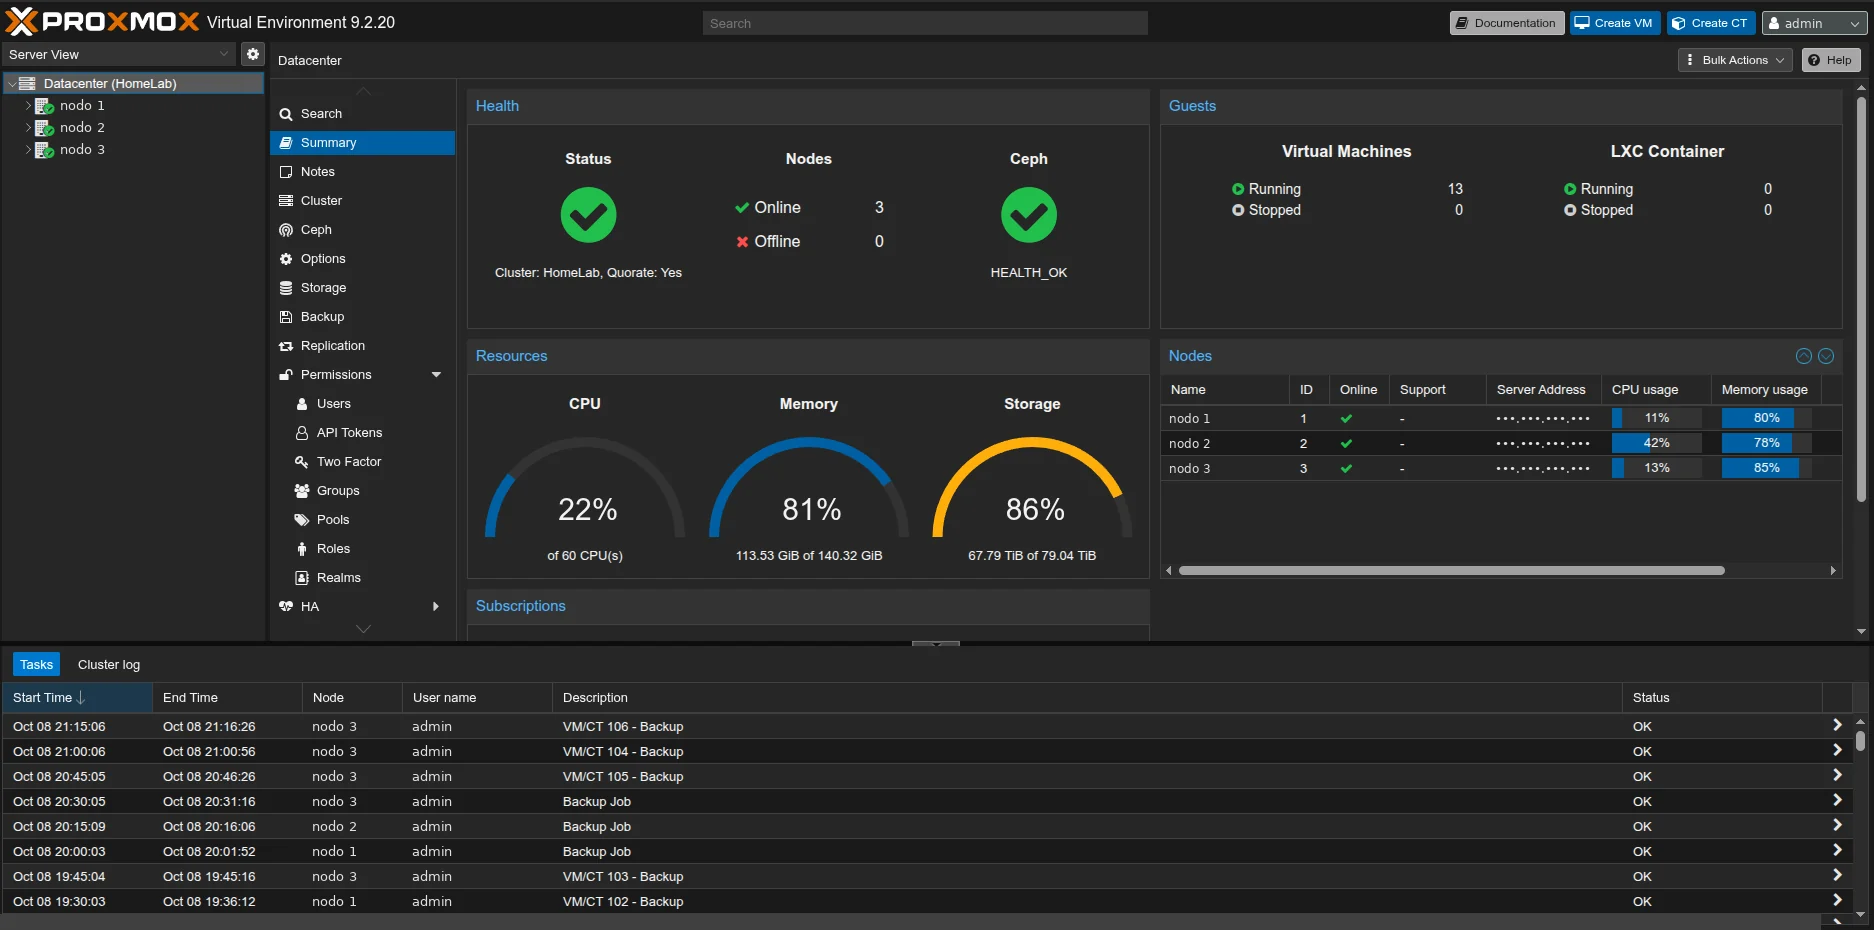The height and width of the screenshot is (930, 1874).
Task: Open the Server View settings gear
Action: [253, 54]
